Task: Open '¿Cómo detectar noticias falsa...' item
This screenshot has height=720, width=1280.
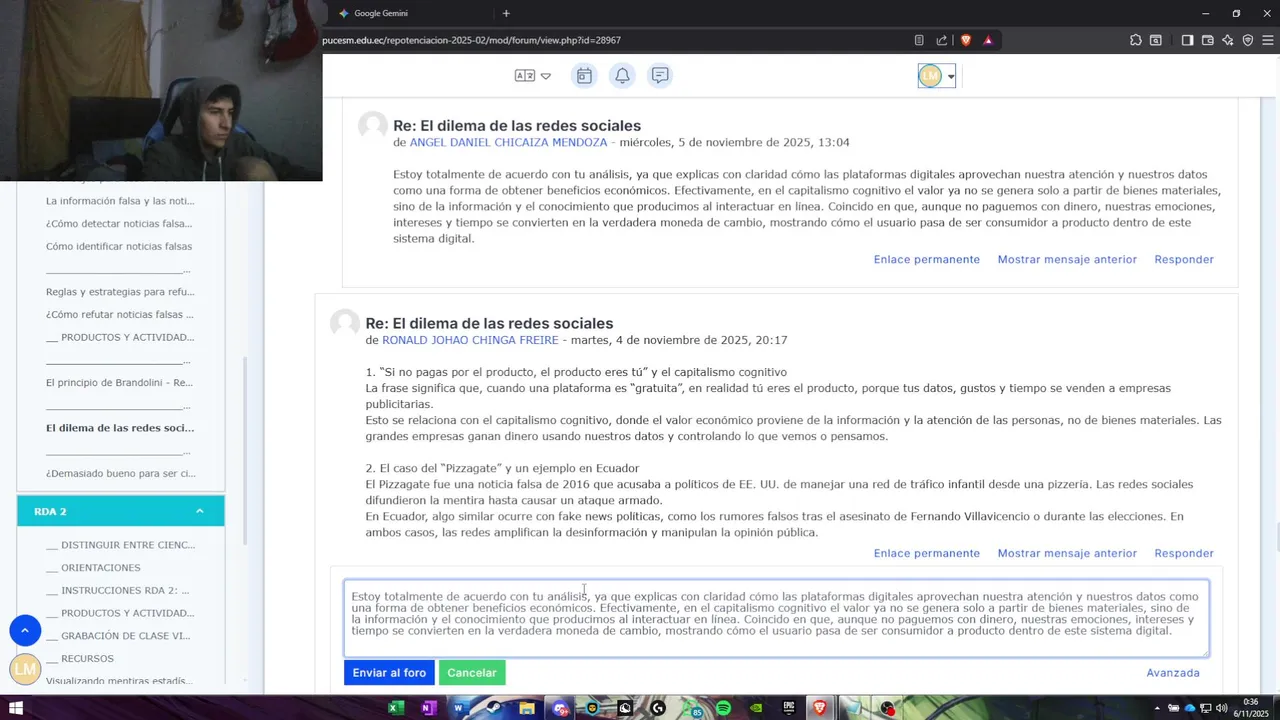Action: click(x=119, y=224)
